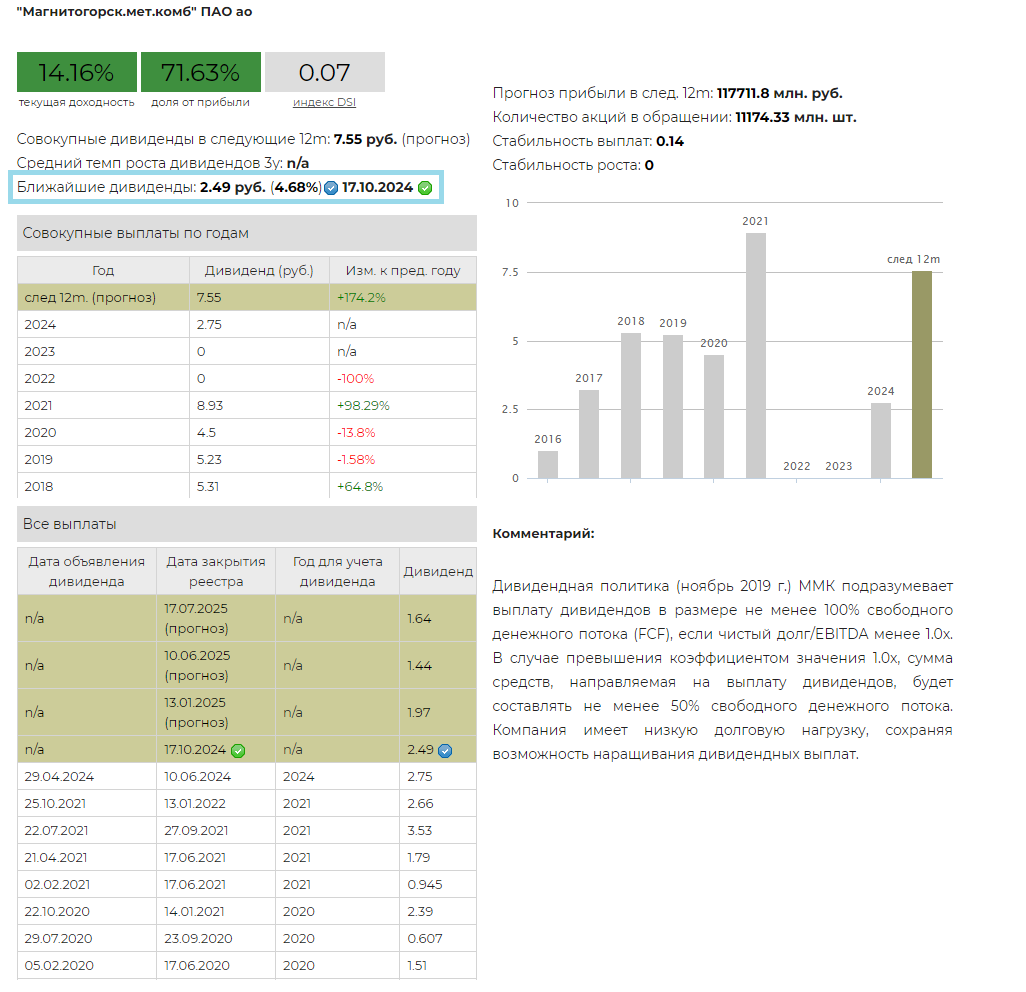
Task: Click blue badge next to 2.49 dividend in table
Action: point(445,751)
